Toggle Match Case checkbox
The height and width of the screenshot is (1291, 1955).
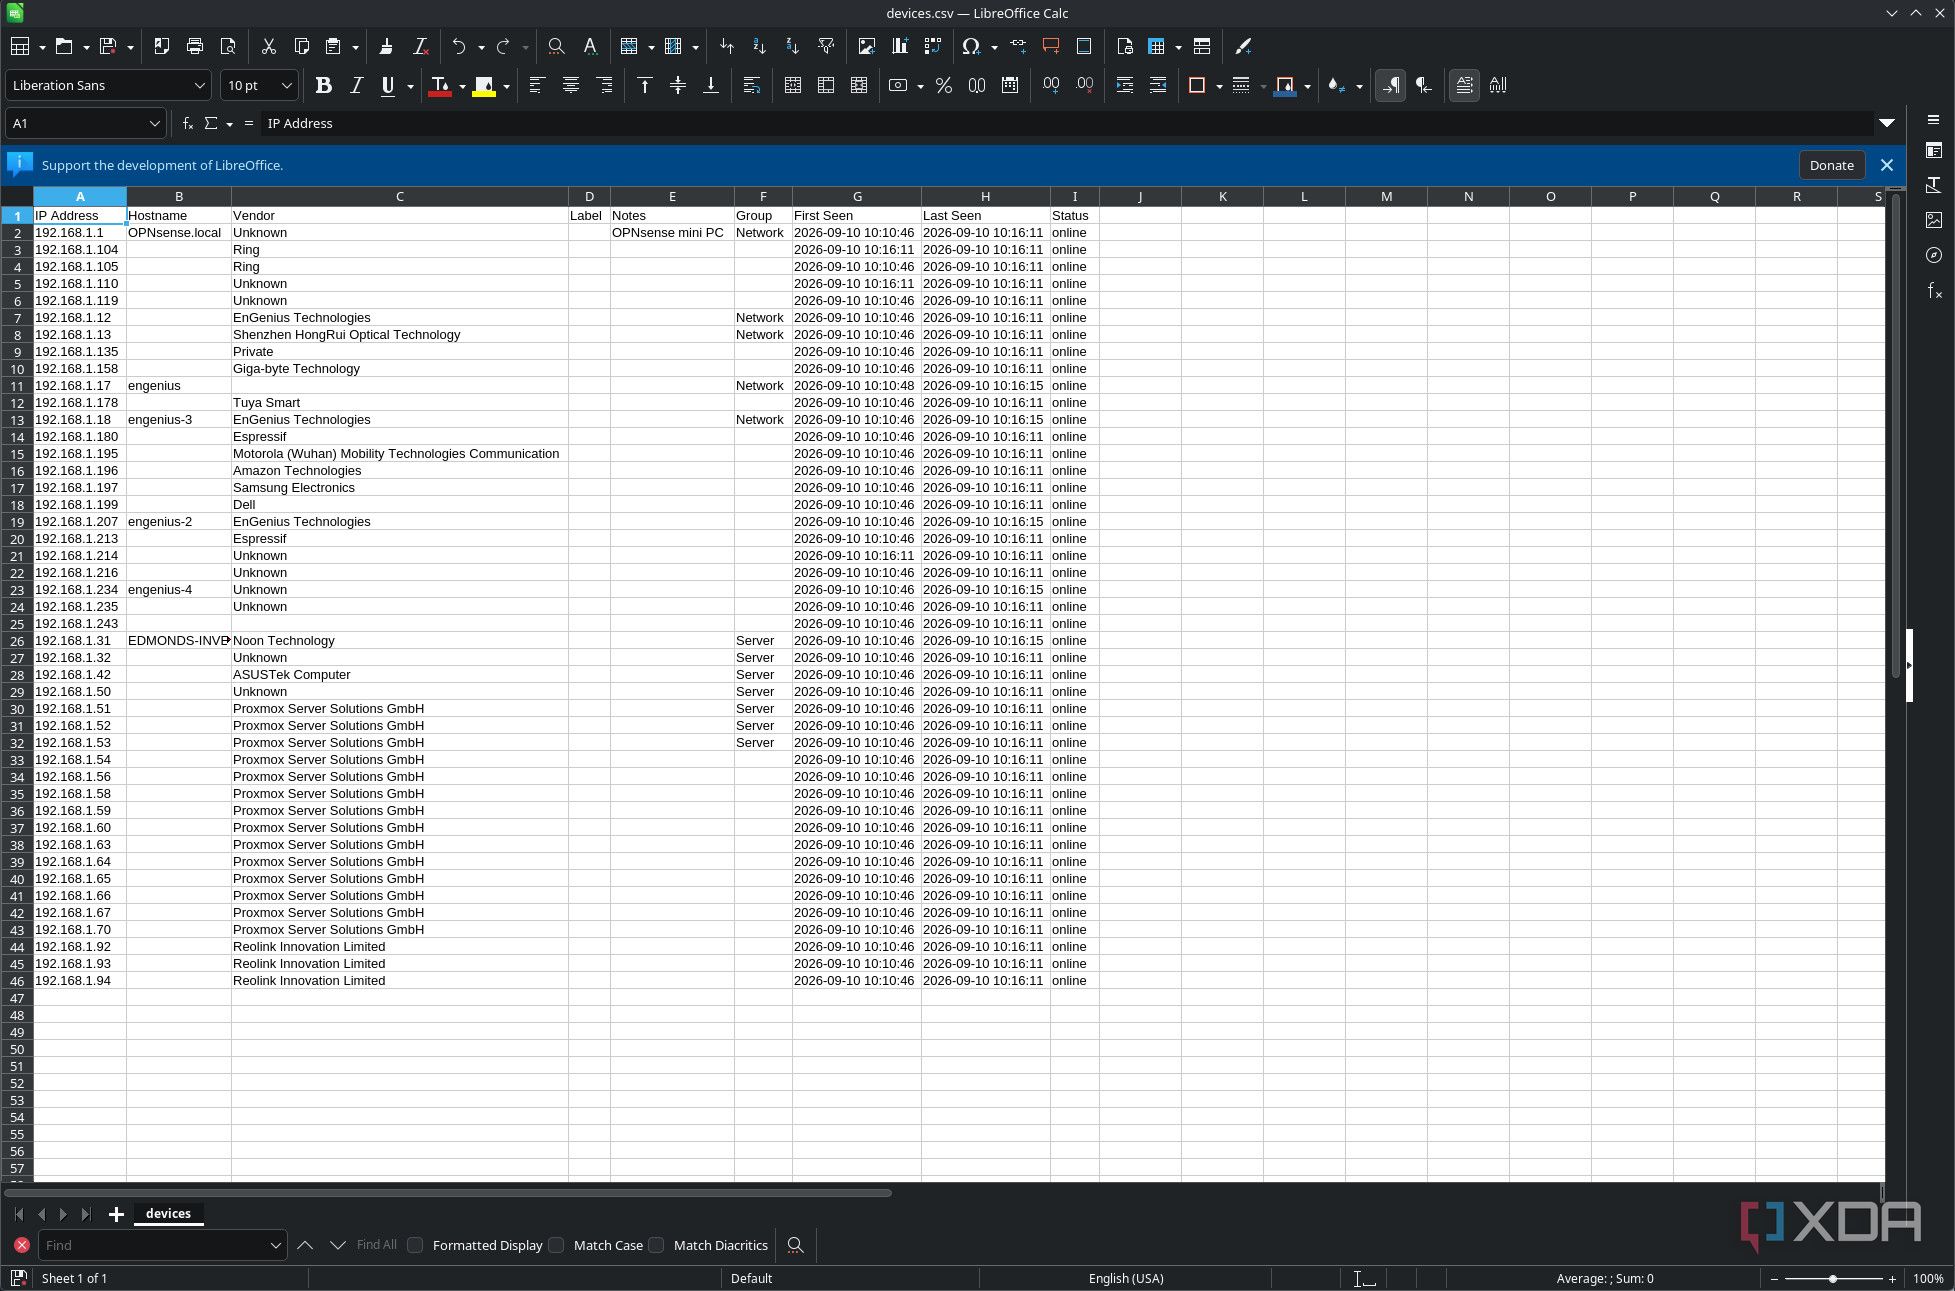click(556, 1245)
